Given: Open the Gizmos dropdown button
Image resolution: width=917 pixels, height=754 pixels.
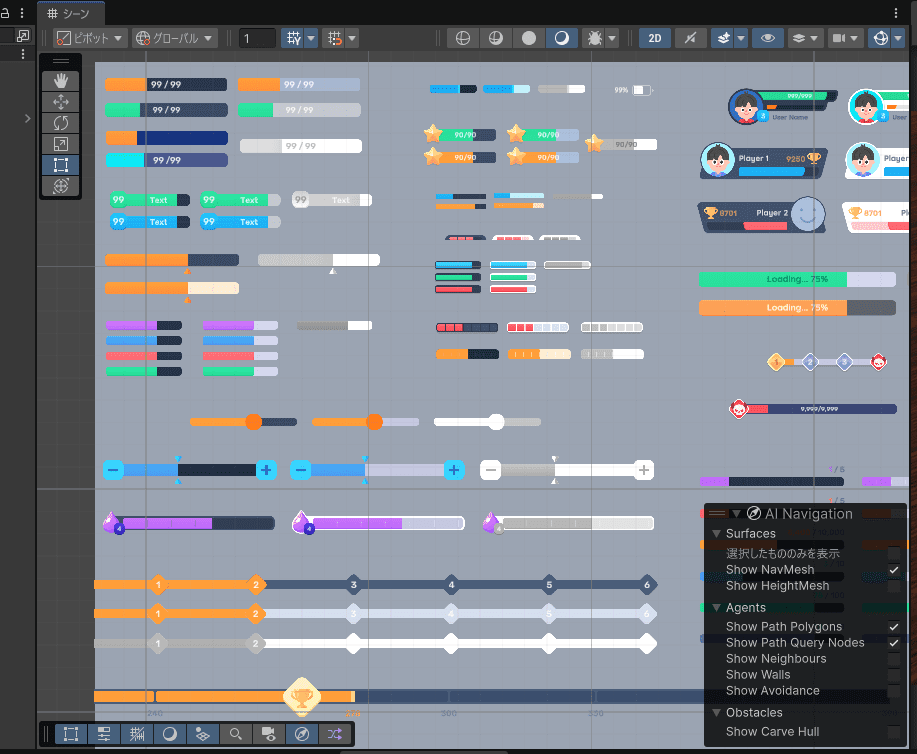Looking at the screenshot, I should (887, 38).
